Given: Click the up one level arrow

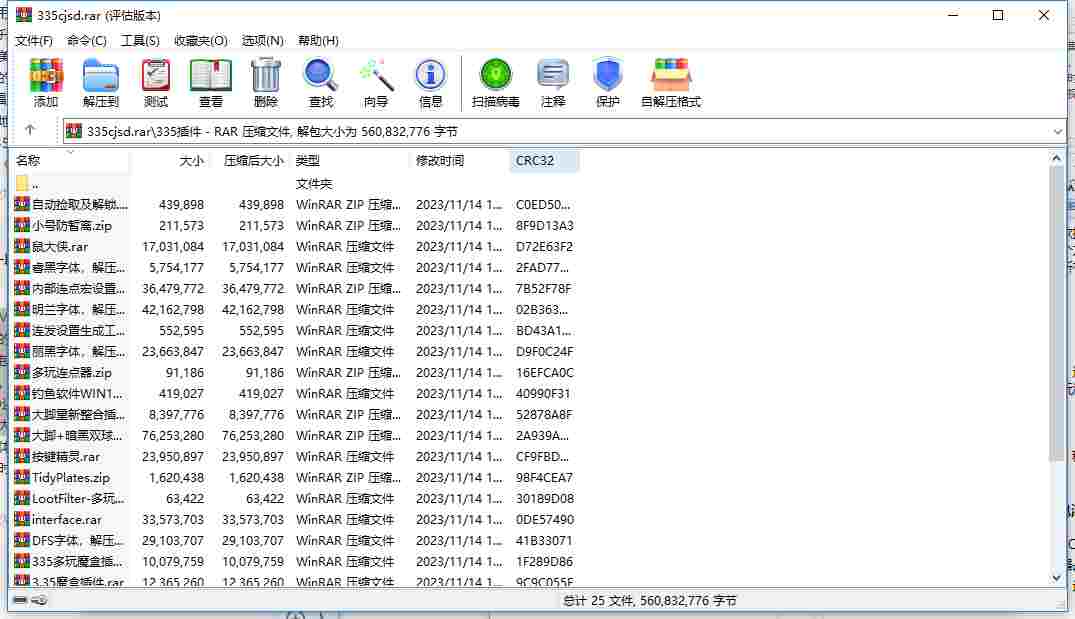Looking at the screenshot, I should click(29, 130).
